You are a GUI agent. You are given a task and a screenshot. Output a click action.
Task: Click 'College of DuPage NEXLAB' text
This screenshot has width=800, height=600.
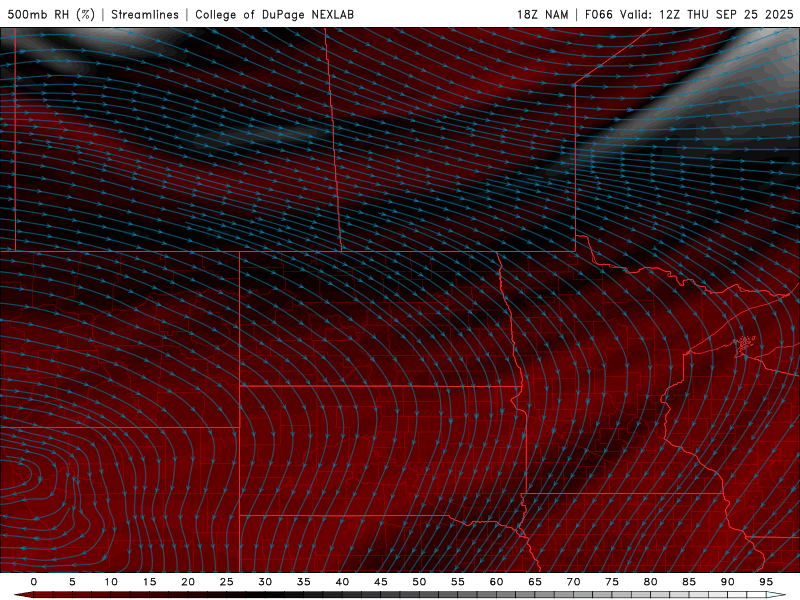point(274,14)
